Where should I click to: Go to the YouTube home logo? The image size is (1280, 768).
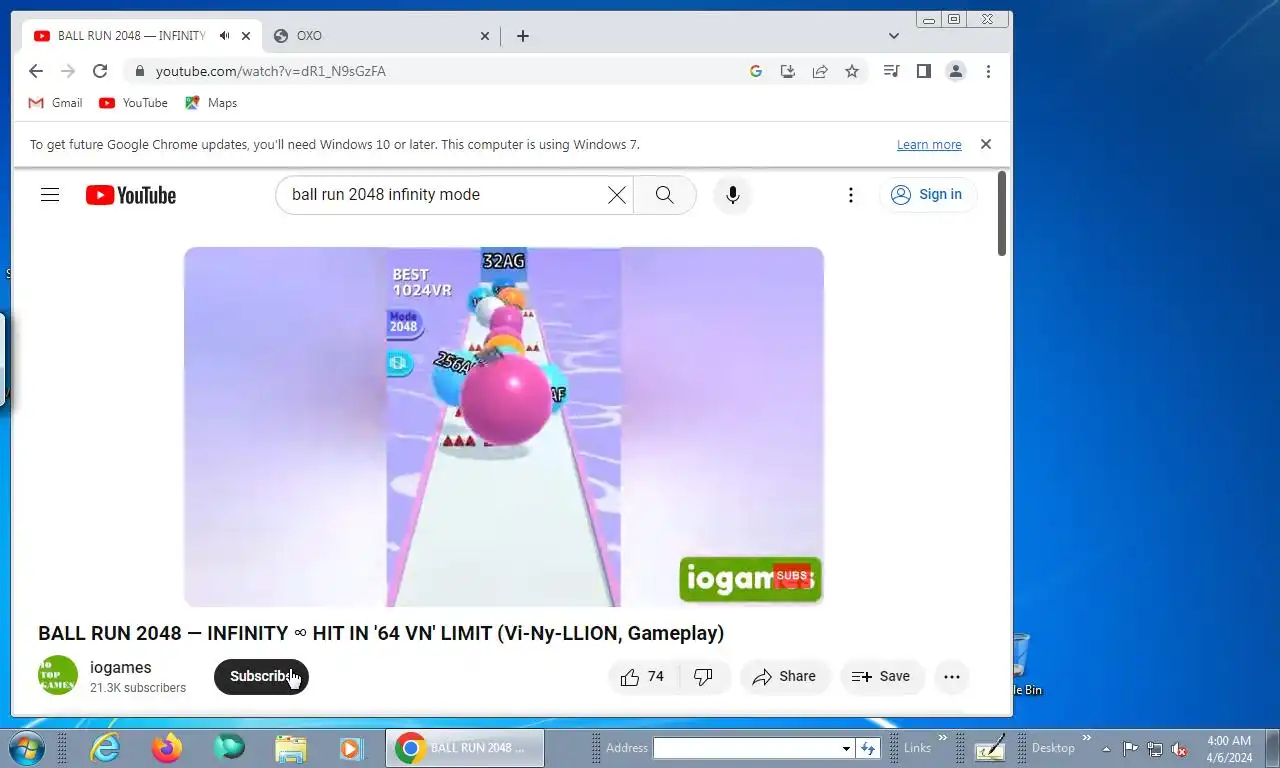(x=131, y=195)
